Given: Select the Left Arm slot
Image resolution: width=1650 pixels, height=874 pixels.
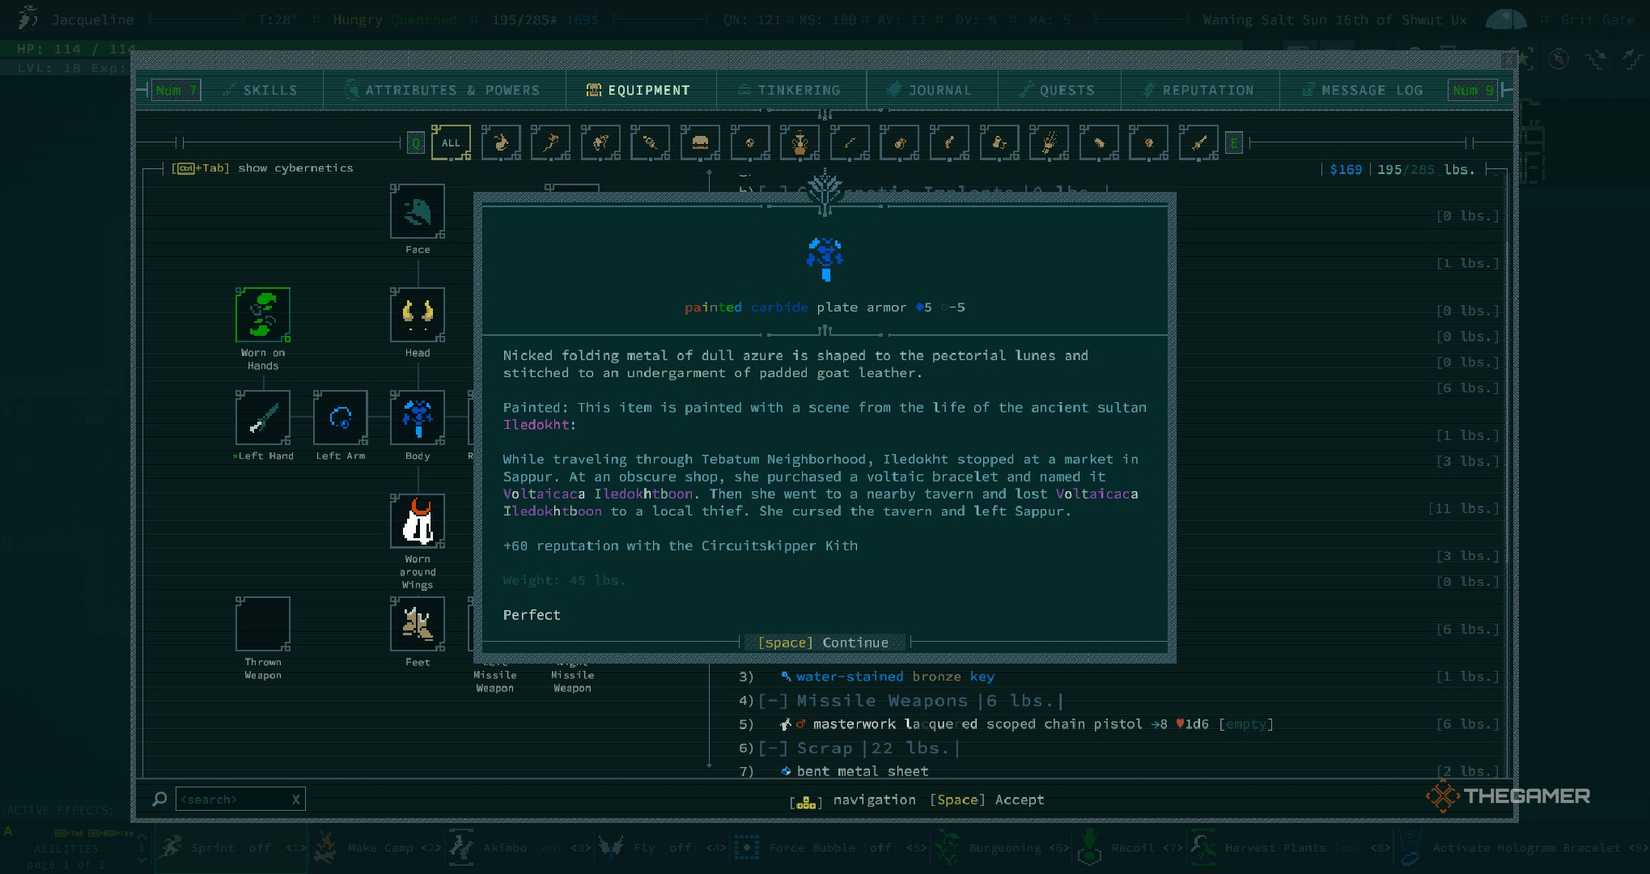Looking at the screenshot, I should pyautogui.click(x=340, y=418).
